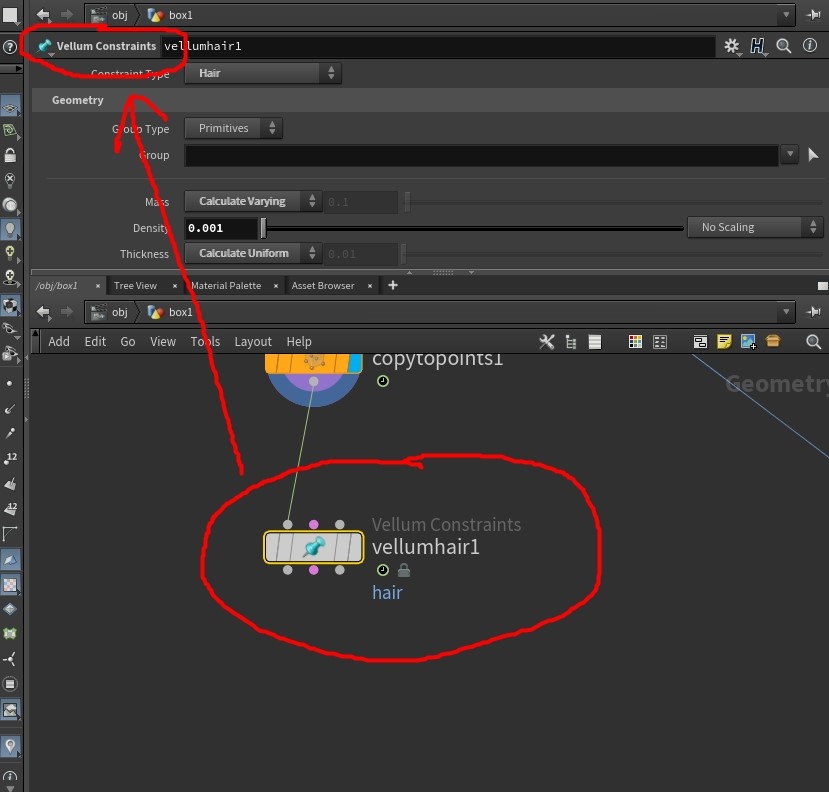
Task: Expand top path bar history dropdown
Action: pyautogui.click(x=786, y=15)
